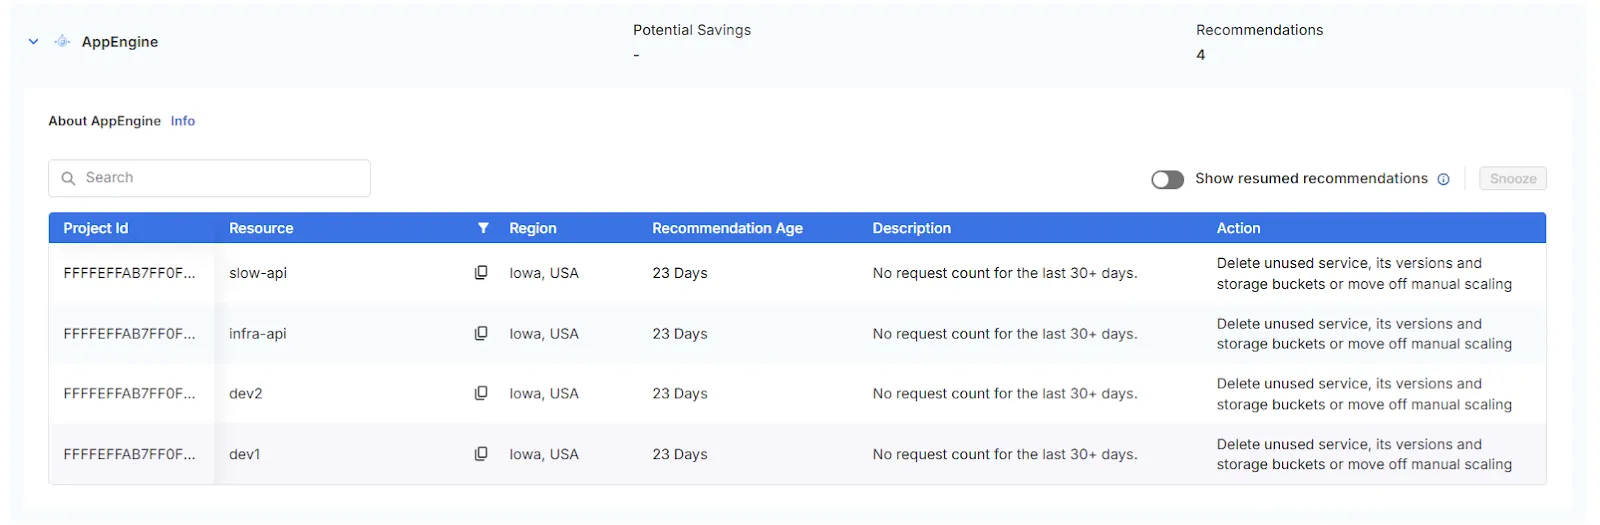Copy the dev2 resource name
Viewport: 1600px width, 525px height.
481,393
